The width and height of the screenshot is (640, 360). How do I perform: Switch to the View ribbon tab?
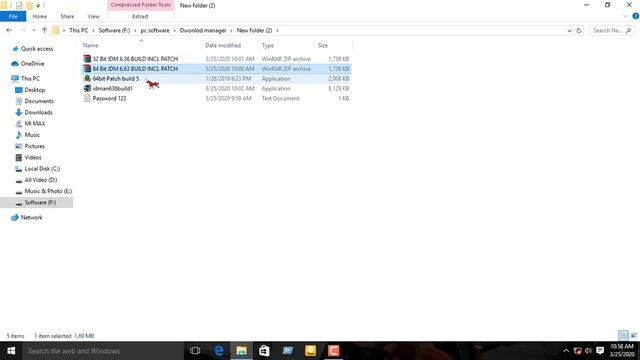coord(93,16)
